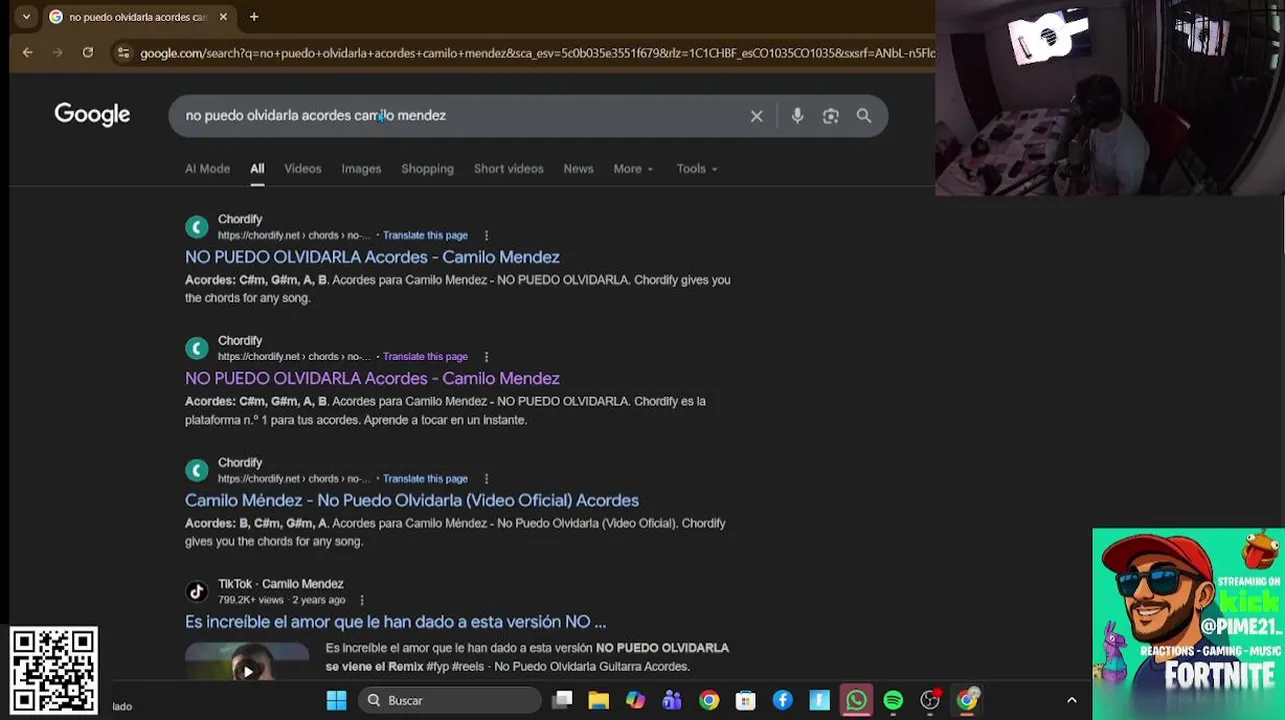Reload the page
The width and height of the screenshot is (1285, 720).
pos(88,53)
